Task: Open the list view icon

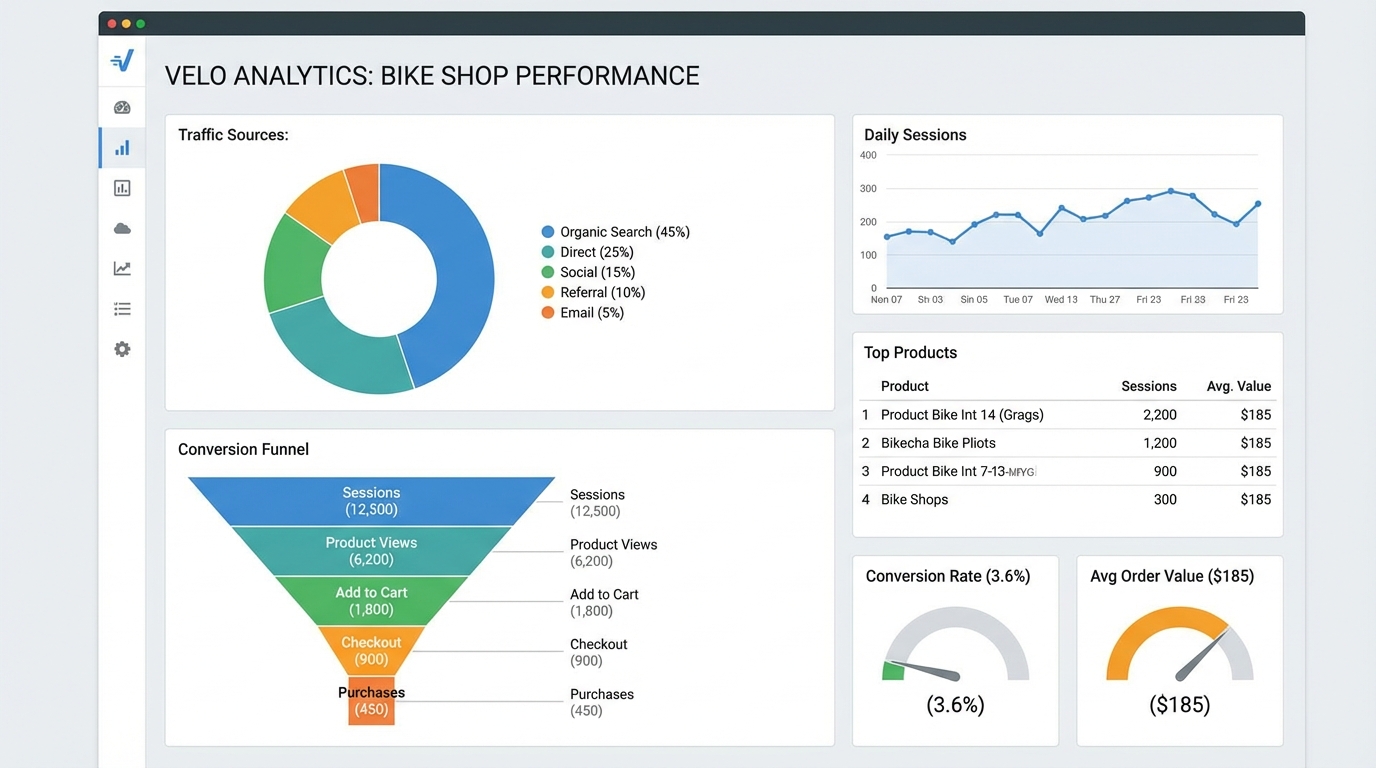Action: click(x=121, y=308)
